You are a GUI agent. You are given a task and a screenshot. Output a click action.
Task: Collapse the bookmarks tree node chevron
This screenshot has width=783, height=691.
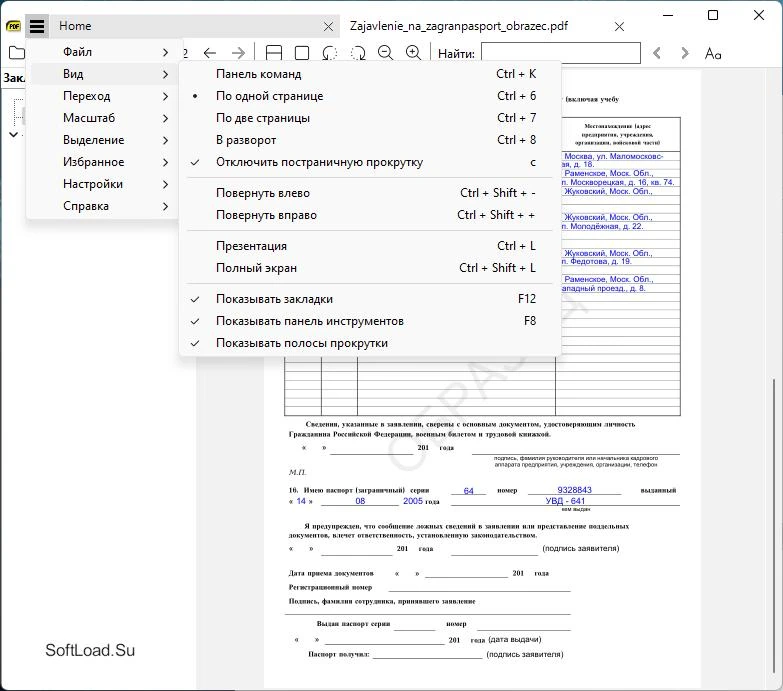click(x=13, y=134)
